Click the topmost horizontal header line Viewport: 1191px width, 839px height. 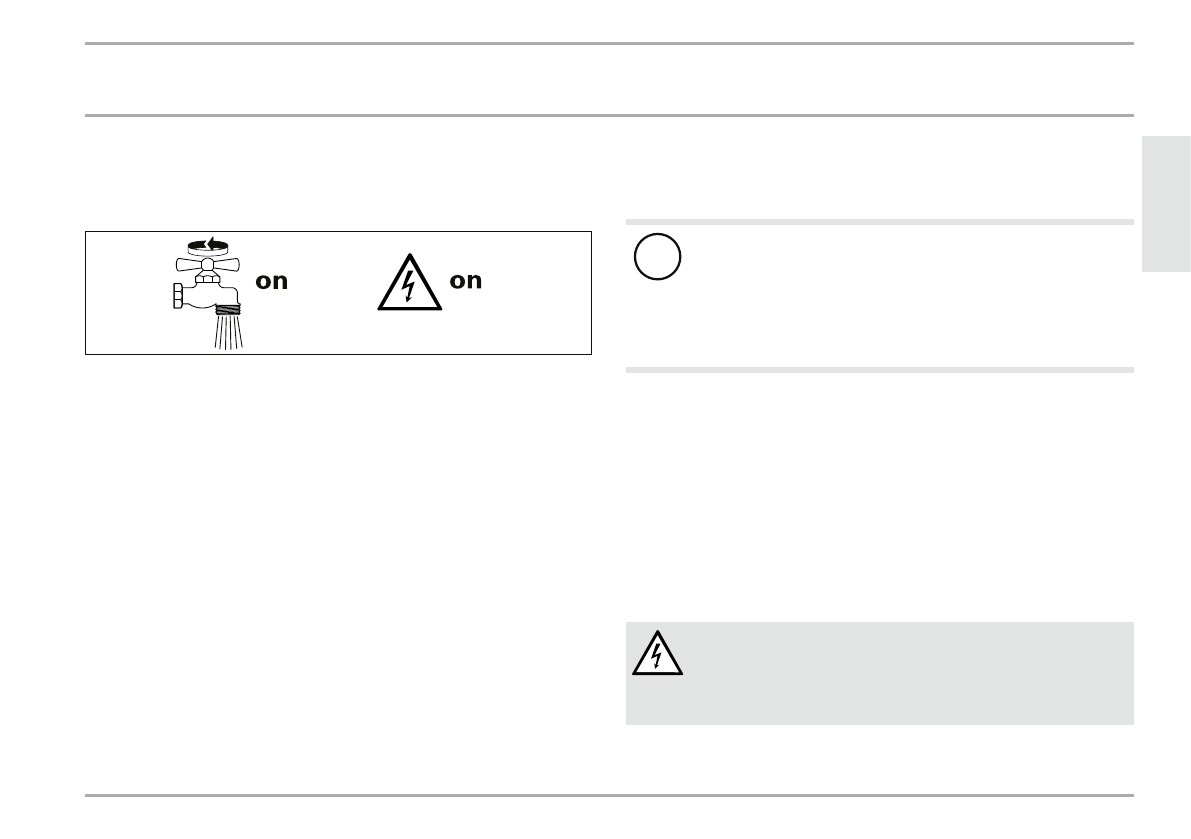click(609, 44)
